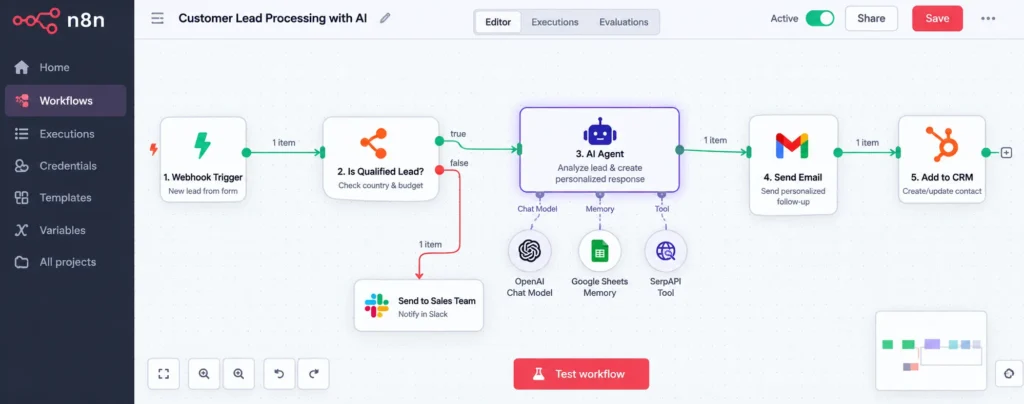1024x404 pixels.
Task: Click the minimap overview panel
Action: 931,351
